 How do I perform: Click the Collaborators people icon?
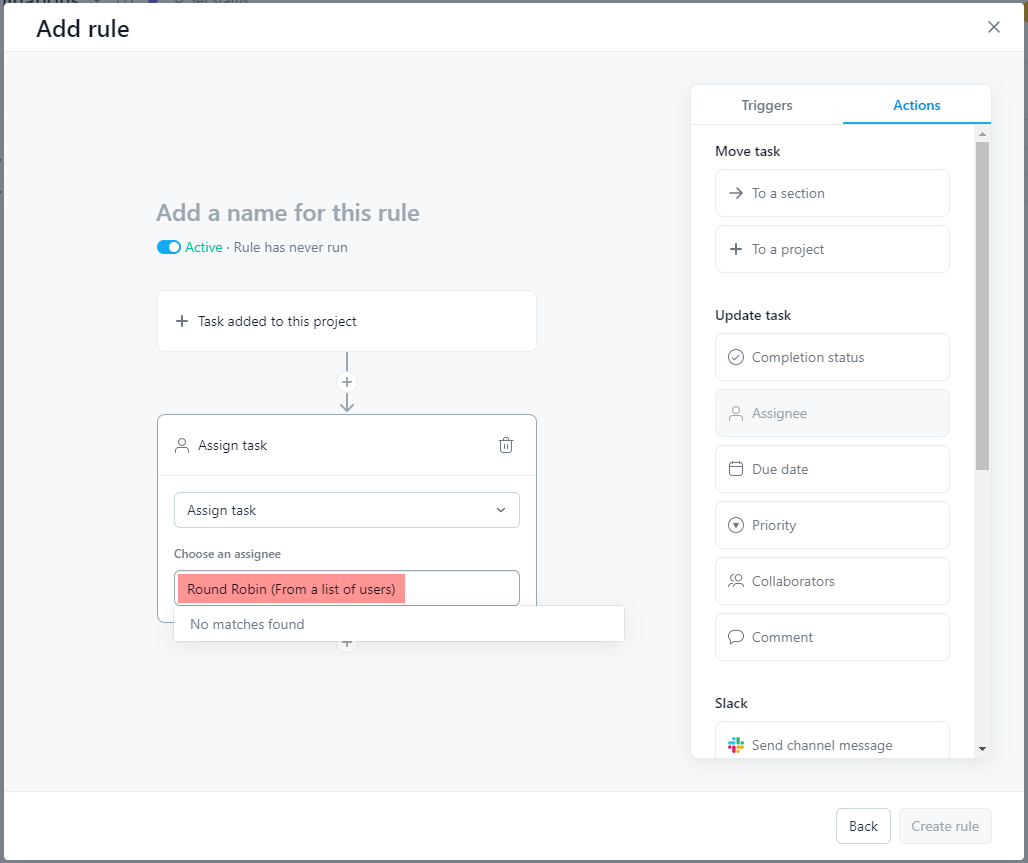point(736,581)
